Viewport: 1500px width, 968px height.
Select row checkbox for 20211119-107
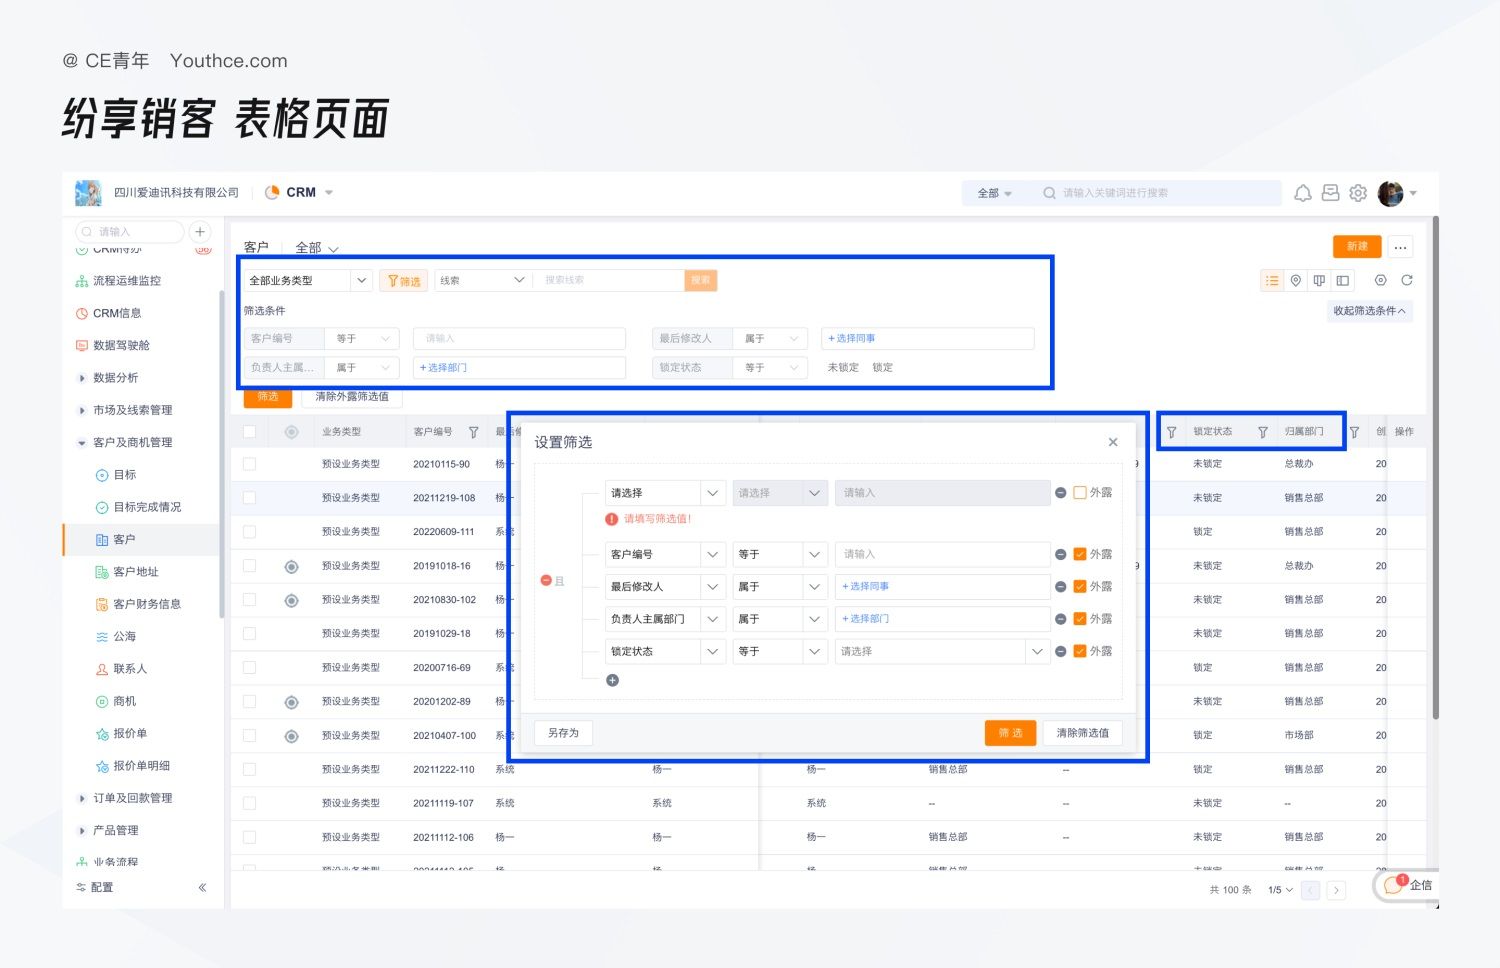[250, 803]
